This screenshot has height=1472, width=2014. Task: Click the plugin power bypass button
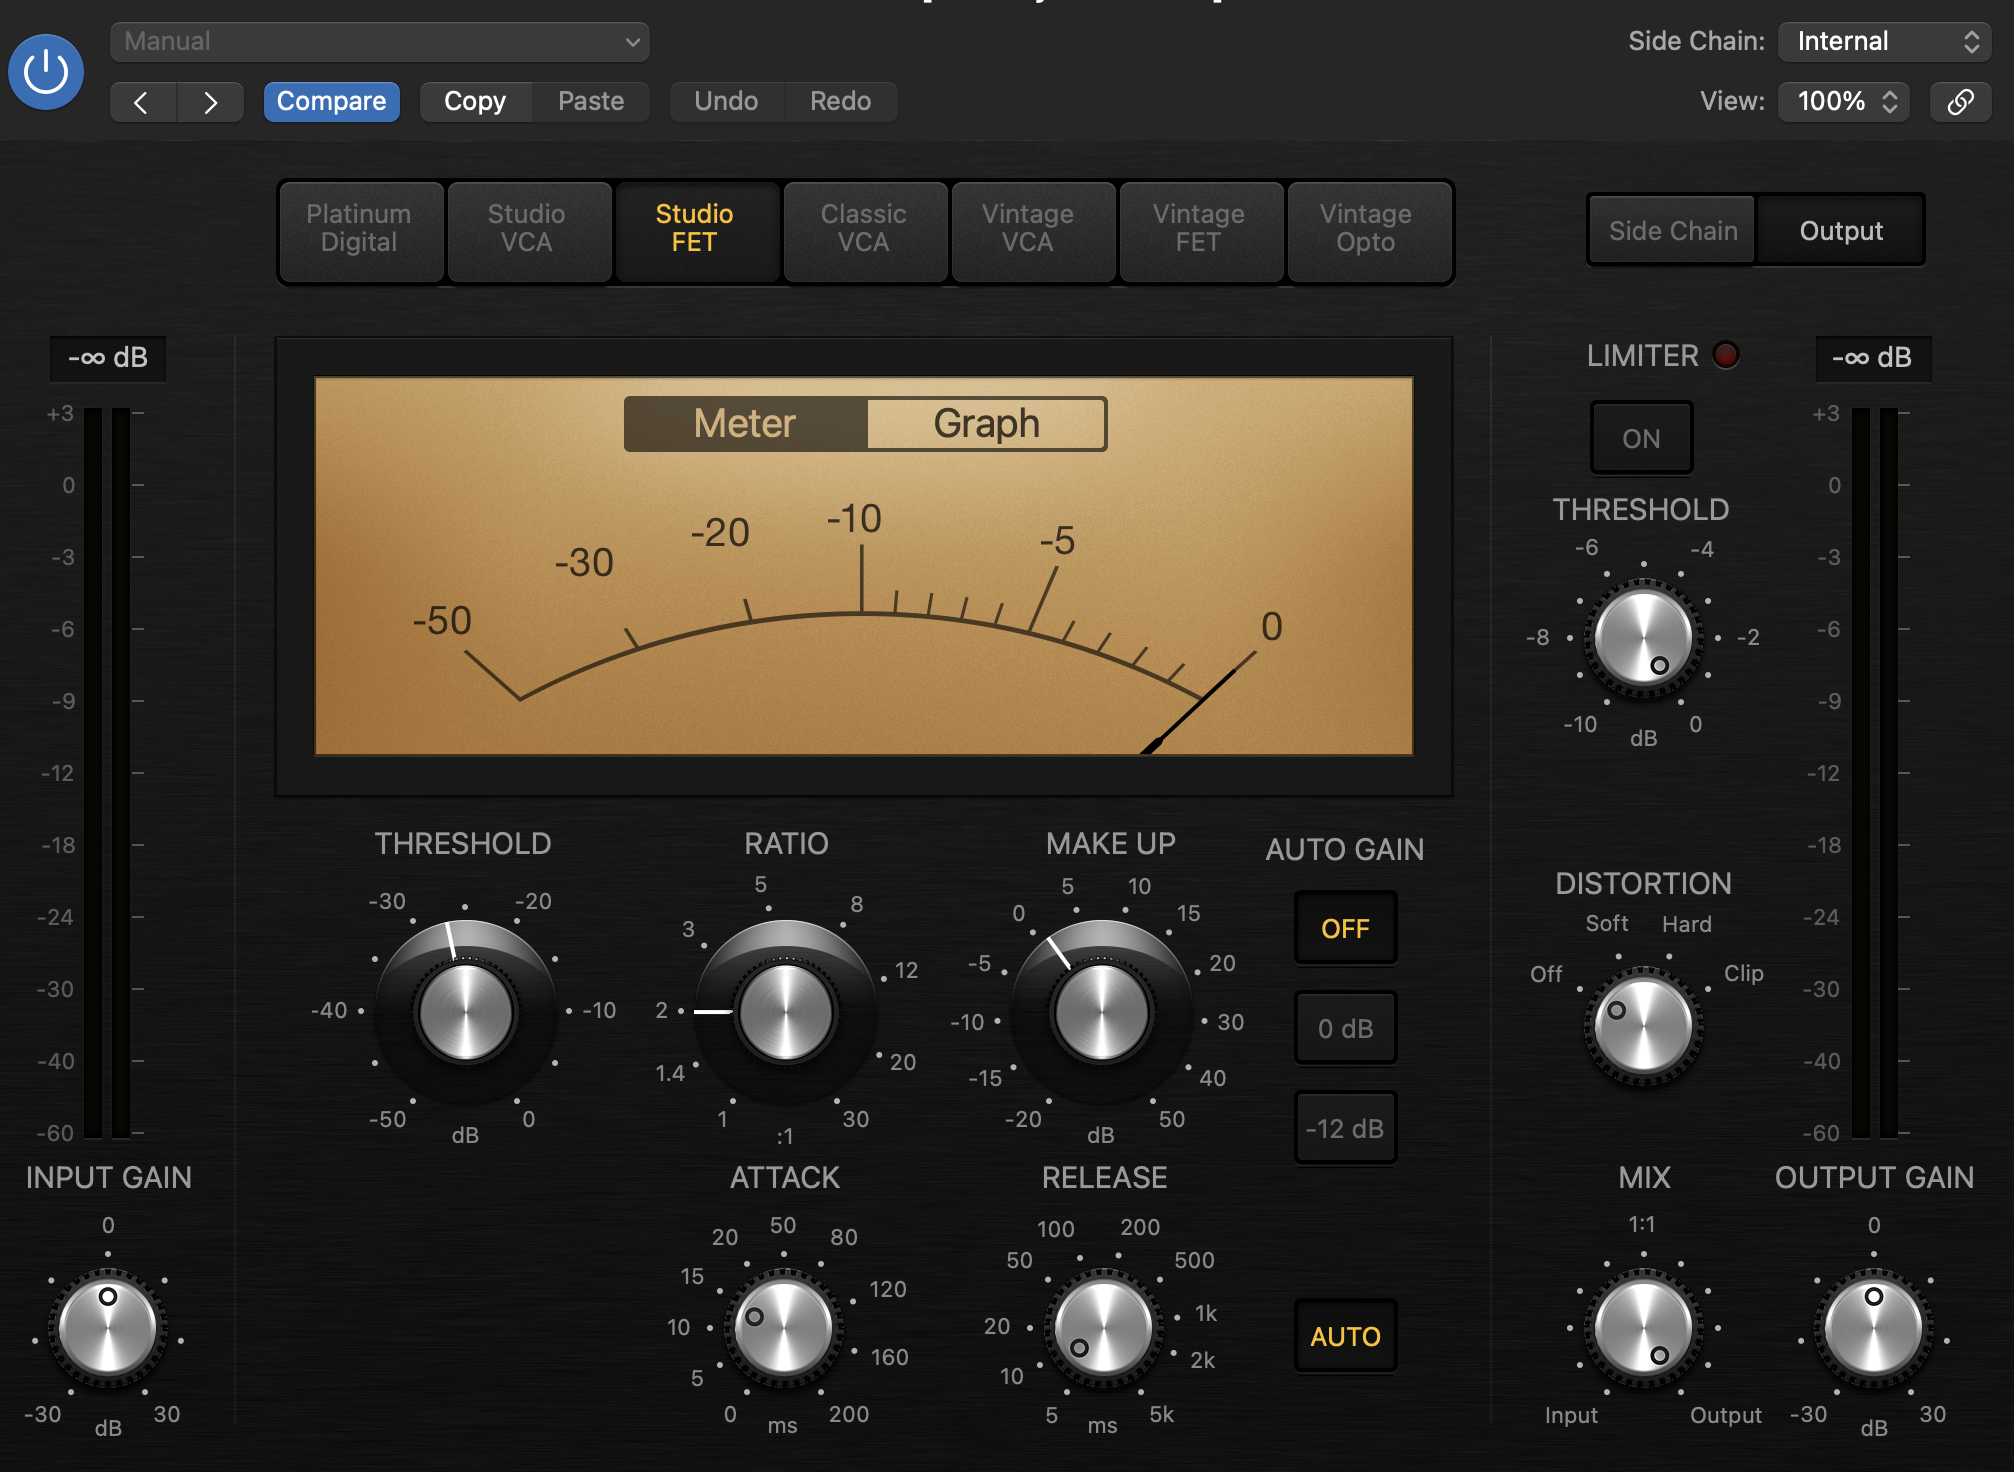coord(46,72)
